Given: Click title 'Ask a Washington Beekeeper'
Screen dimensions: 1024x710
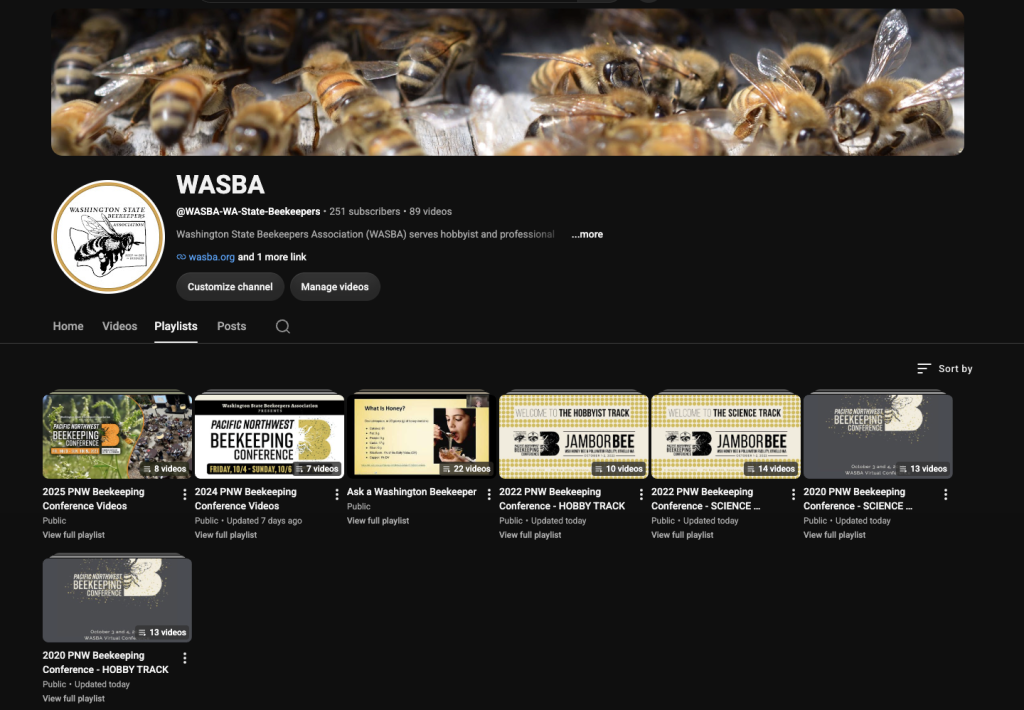Looking at the screenshot, I should (x=411, y=492).
